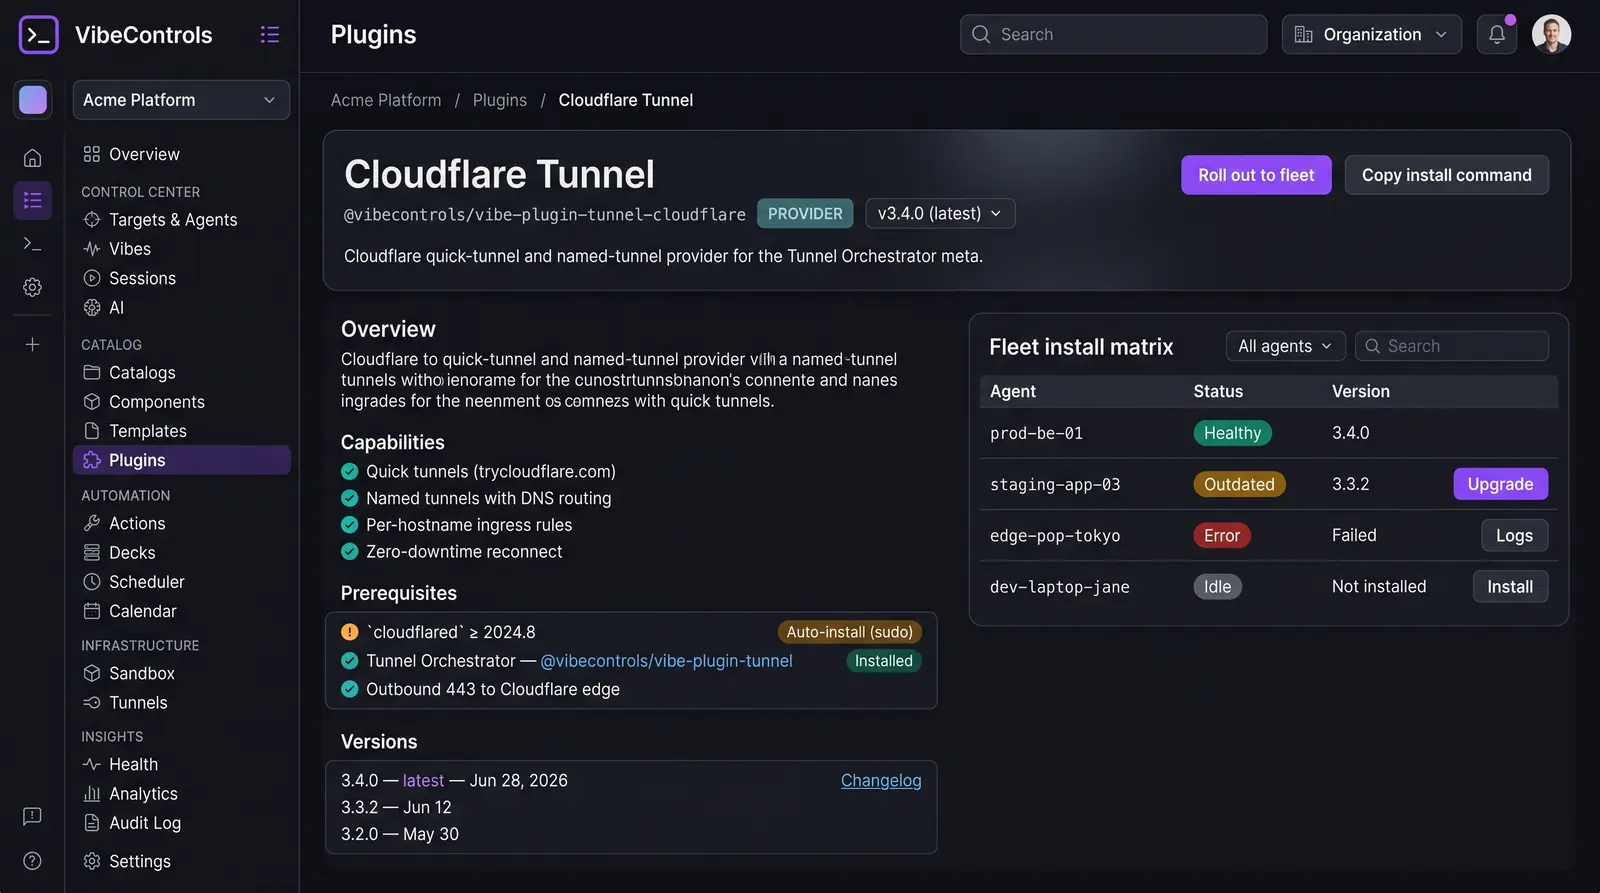Click the VibeControls terminal logo icon

pyautogui.click(x=38, y=35)
